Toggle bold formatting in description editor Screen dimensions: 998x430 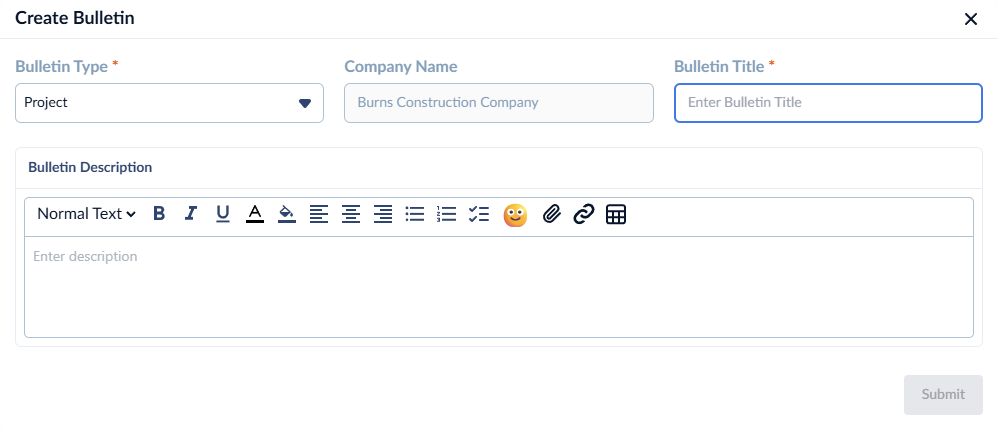159,214
